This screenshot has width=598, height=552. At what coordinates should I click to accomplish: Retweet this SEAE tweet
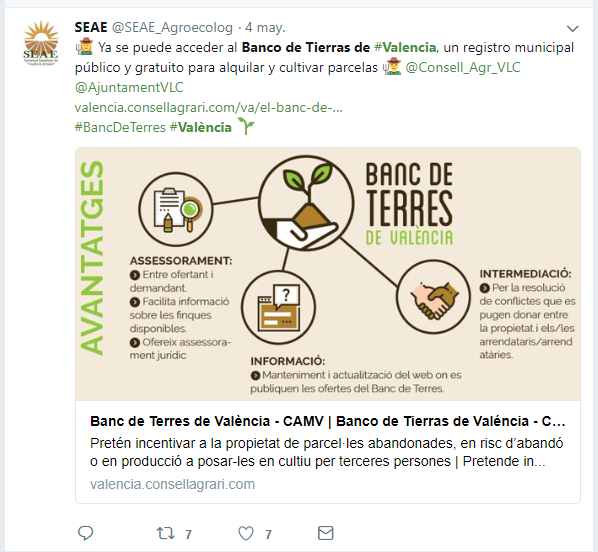[x=166, y=533]
